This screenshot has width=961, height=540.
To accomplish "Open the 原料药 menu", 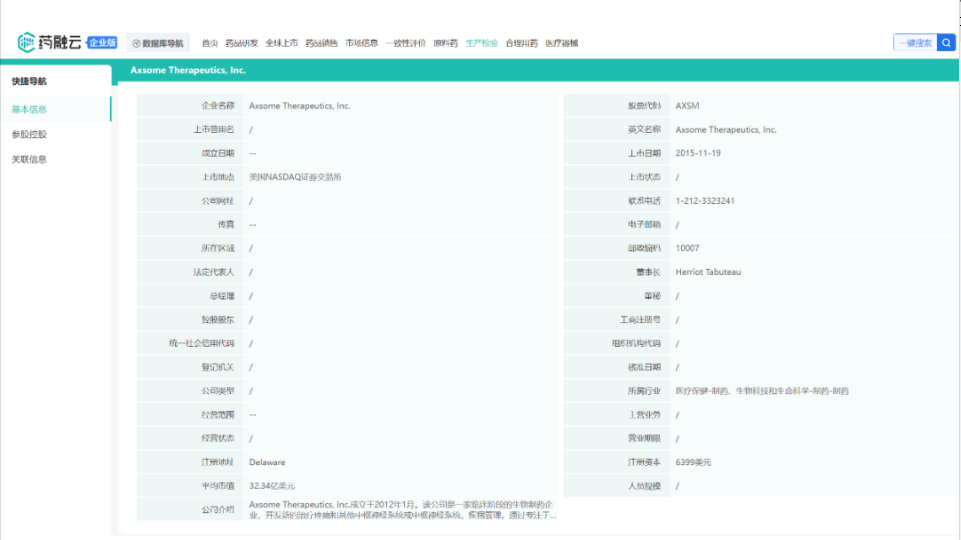I will tap(445, 43).
